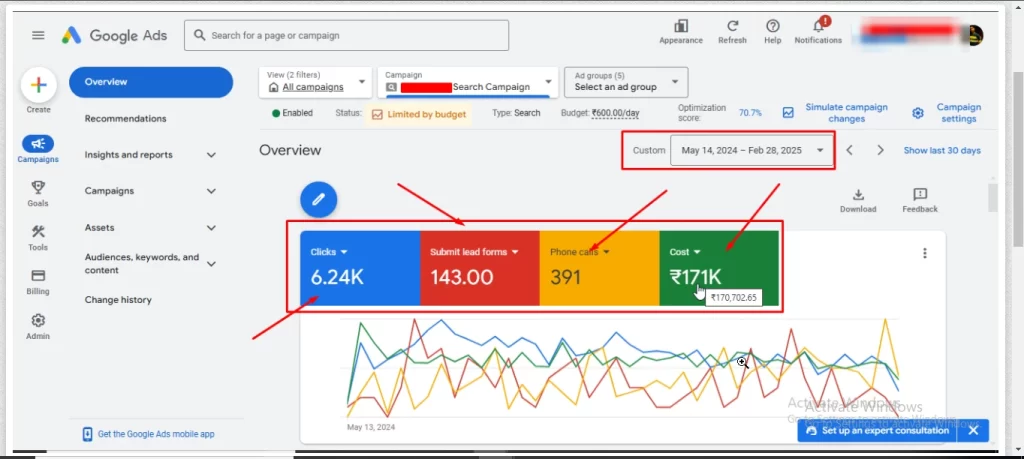The height and width of the screenshot is (459, 1024).
Task: Click the Enabled status indicator
Action: click(x=293, y=113)
